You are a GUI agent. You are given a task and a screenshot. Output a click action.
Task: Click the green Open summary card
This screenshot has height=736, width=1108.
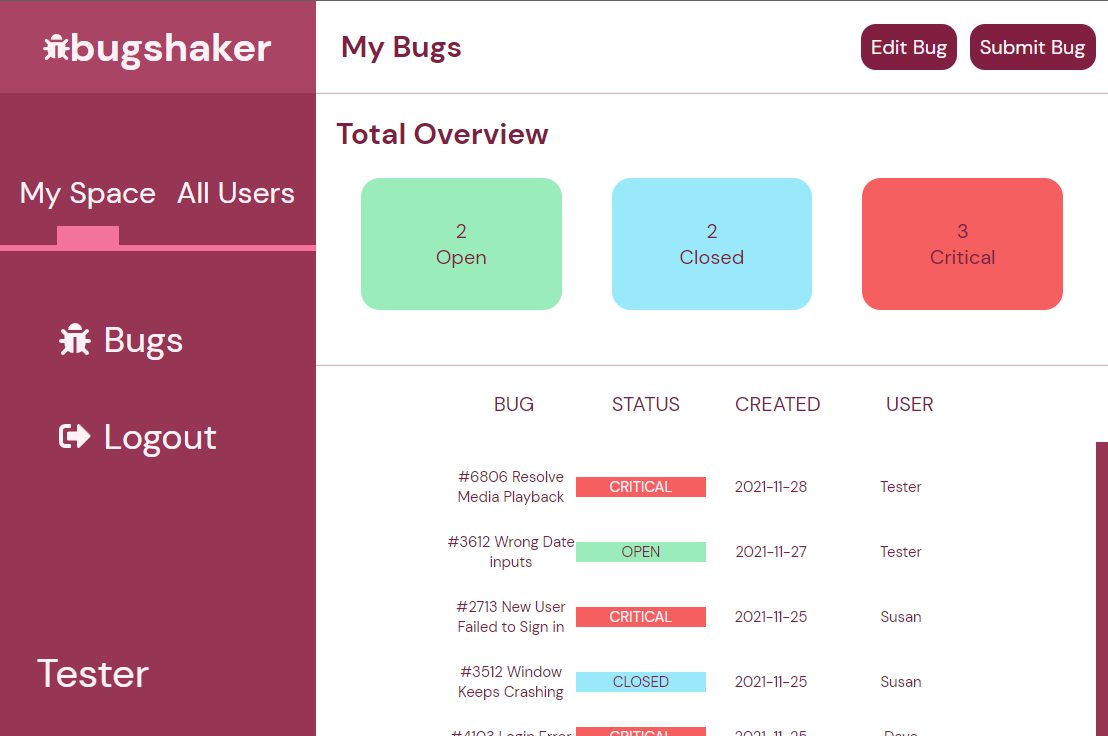click(x=461, y=243)
